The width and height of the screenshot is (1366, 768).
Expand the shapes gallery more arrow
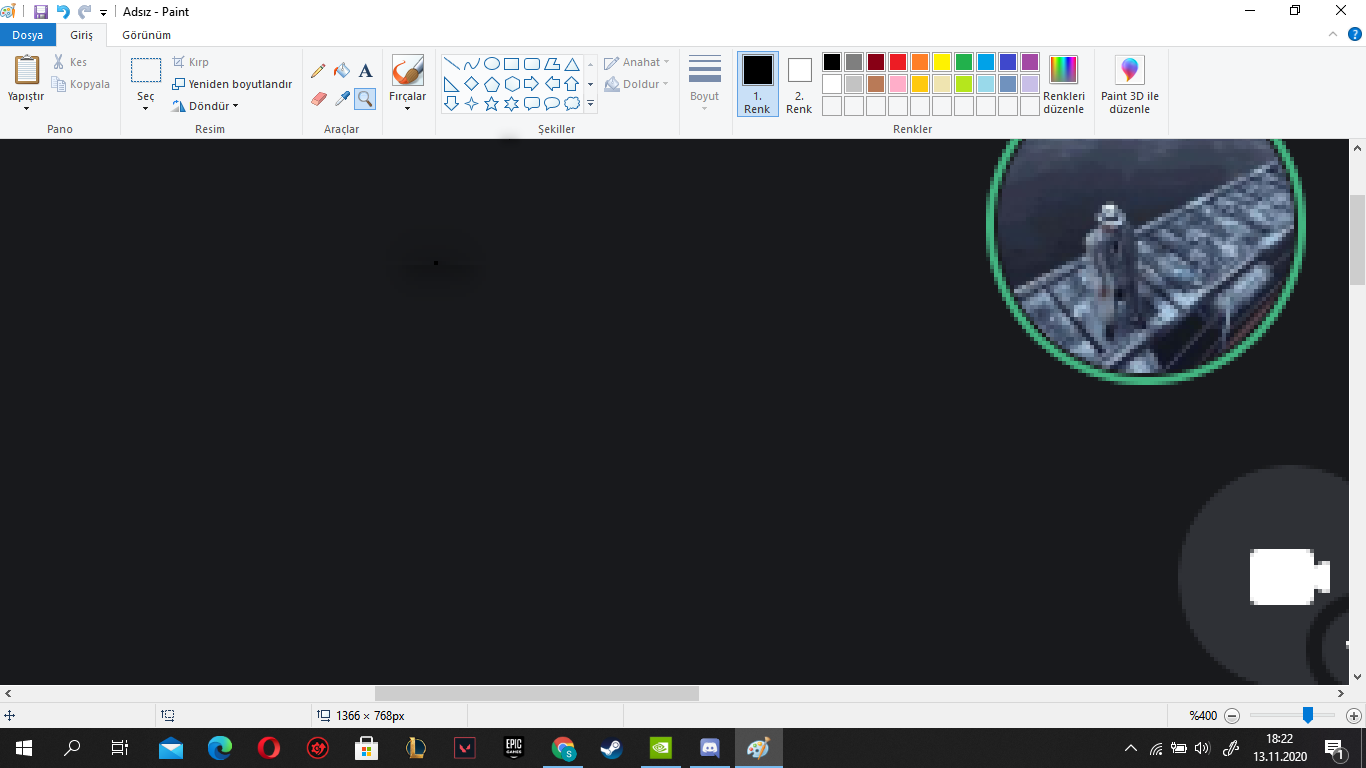pyautogui.click(x=591, y=104)
